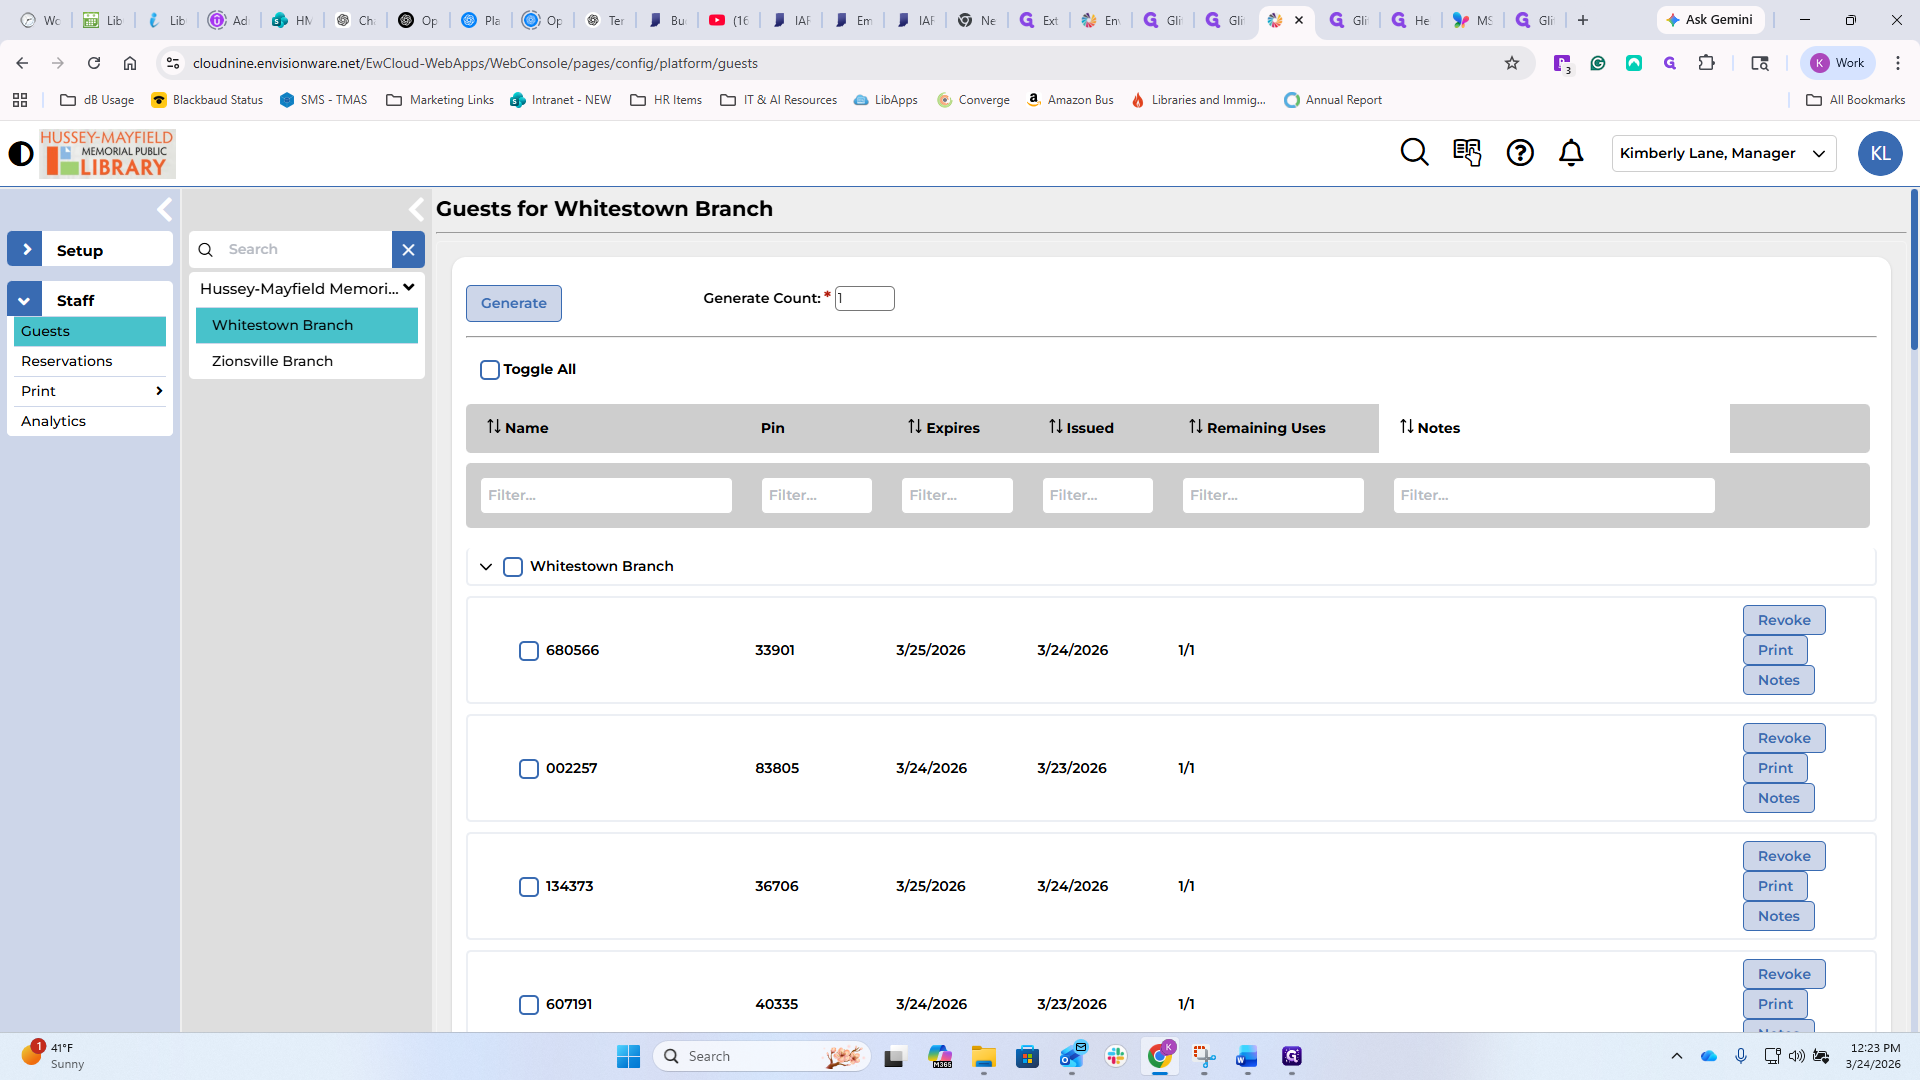Image resolution: width=1920 pixels, height=1080 pixels.
Task: Open the documentation reader icon
Action: [1467, 153]
